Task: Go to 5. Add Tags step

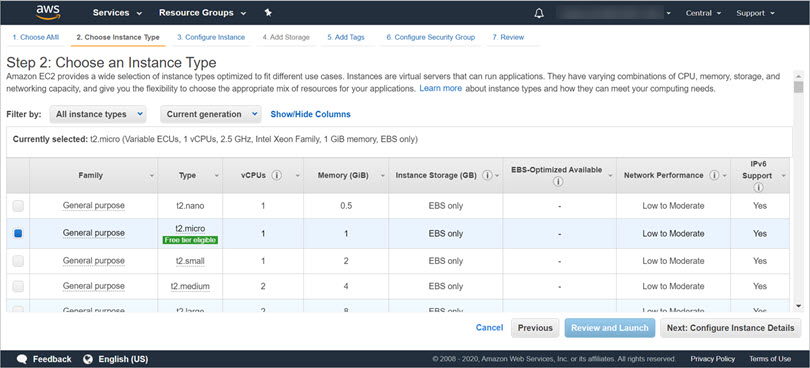Action: pos(346,37)
